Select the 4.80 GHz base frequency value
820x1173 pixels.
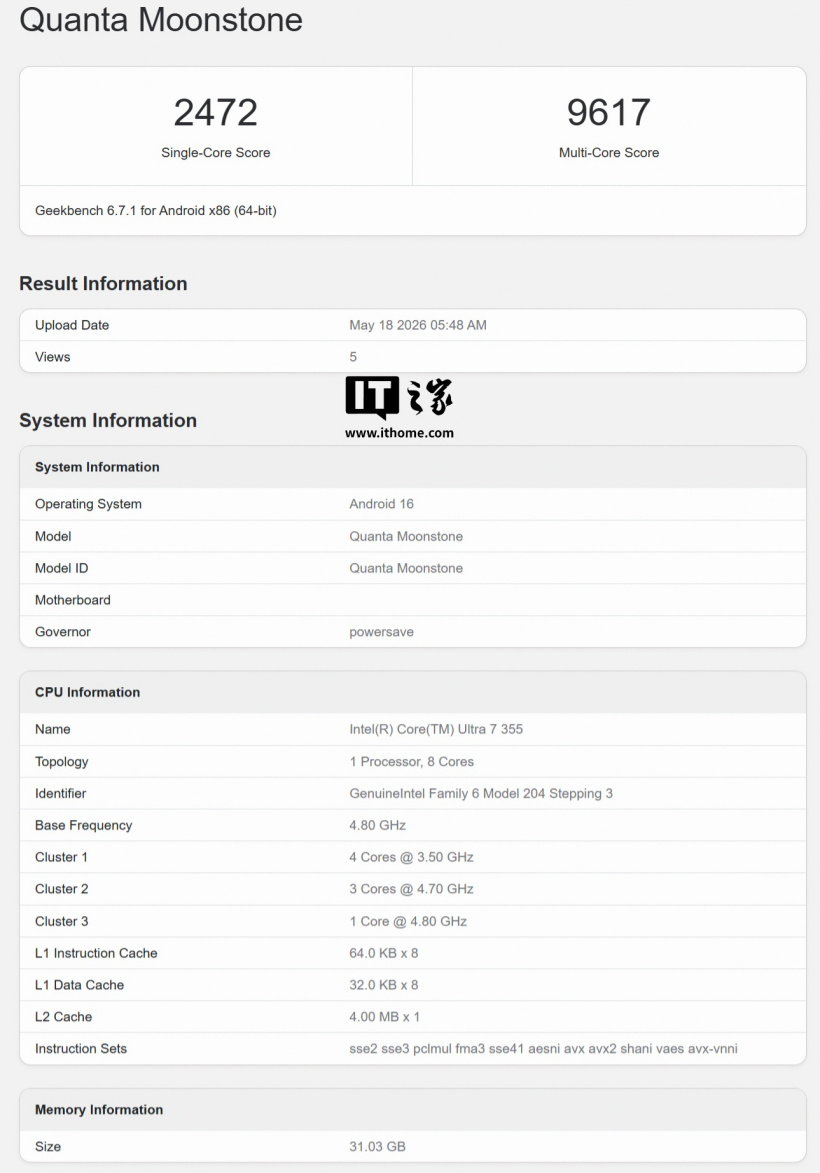[x=378, y=825]
